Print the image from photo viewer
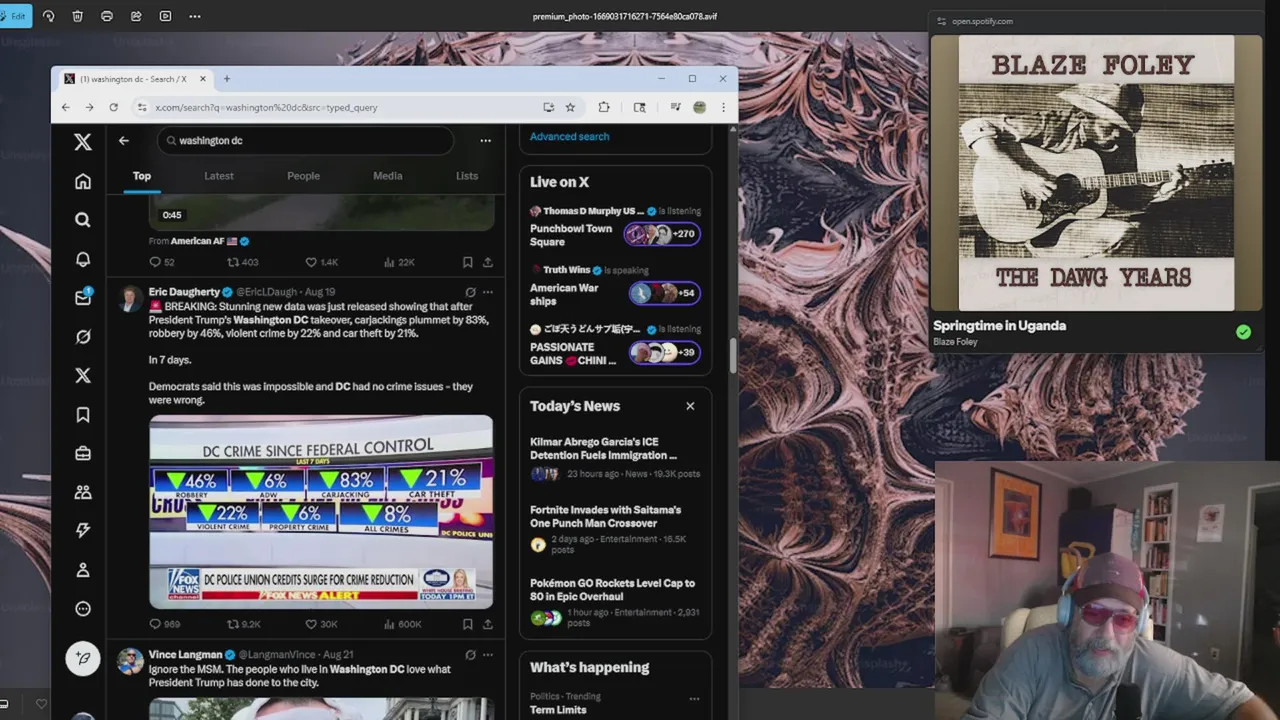 (107, 16)
